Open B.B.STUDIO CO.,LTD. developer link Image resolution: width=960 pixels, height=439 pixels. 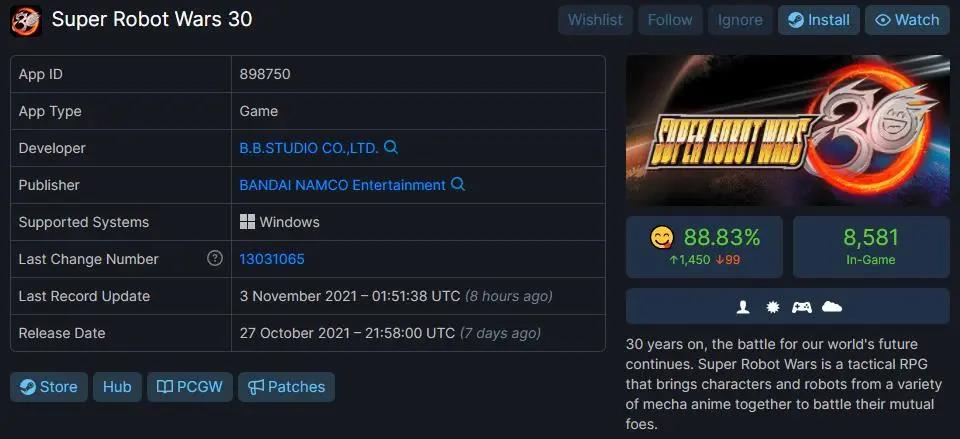309,148
